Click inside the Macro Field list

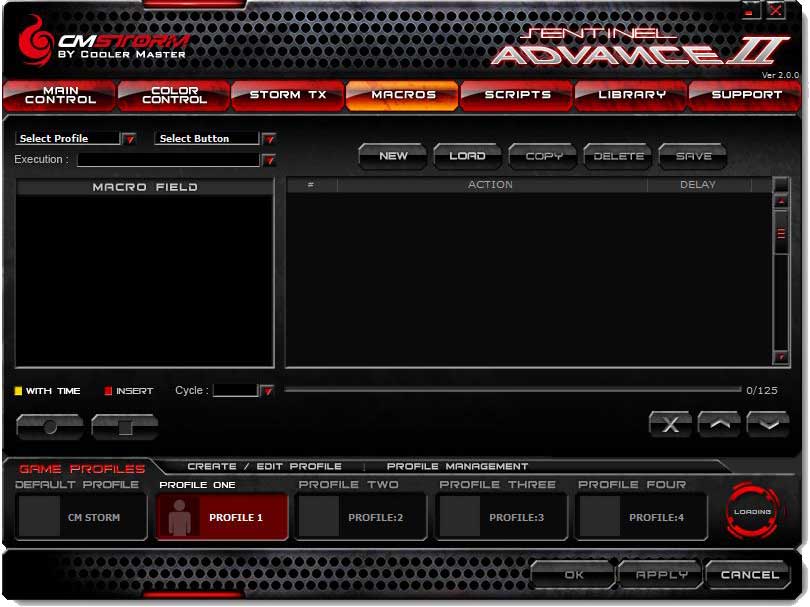tap(145, 281)
